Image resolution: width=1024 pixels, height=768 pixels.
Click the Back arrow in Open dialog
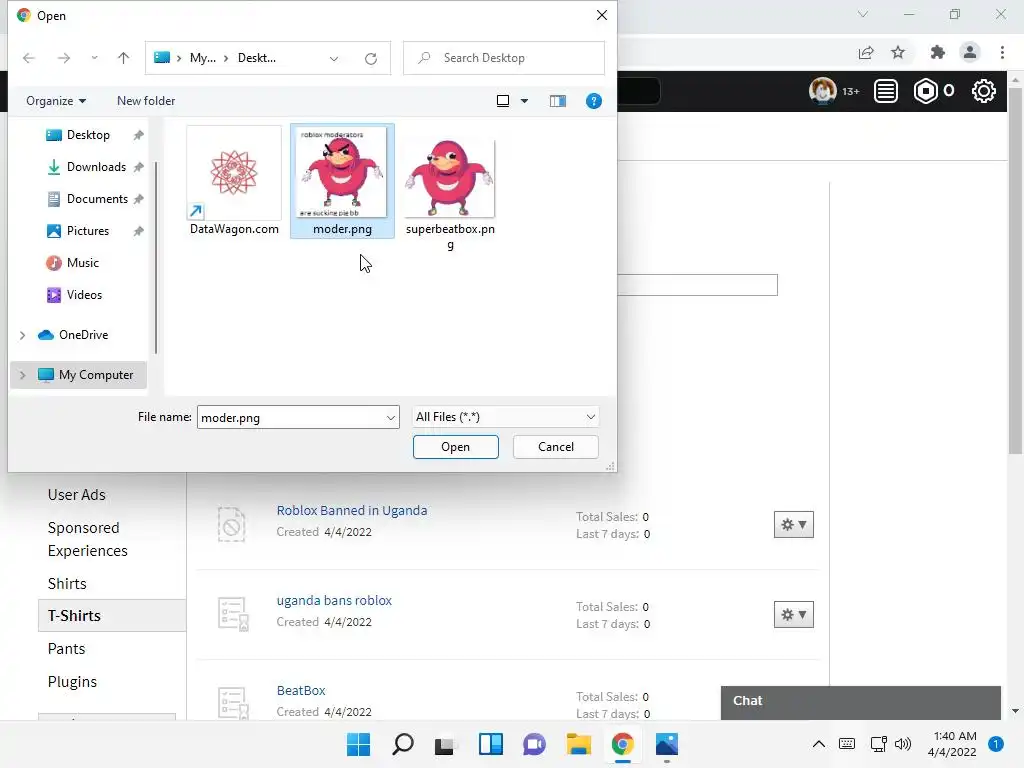coord(29,58)
